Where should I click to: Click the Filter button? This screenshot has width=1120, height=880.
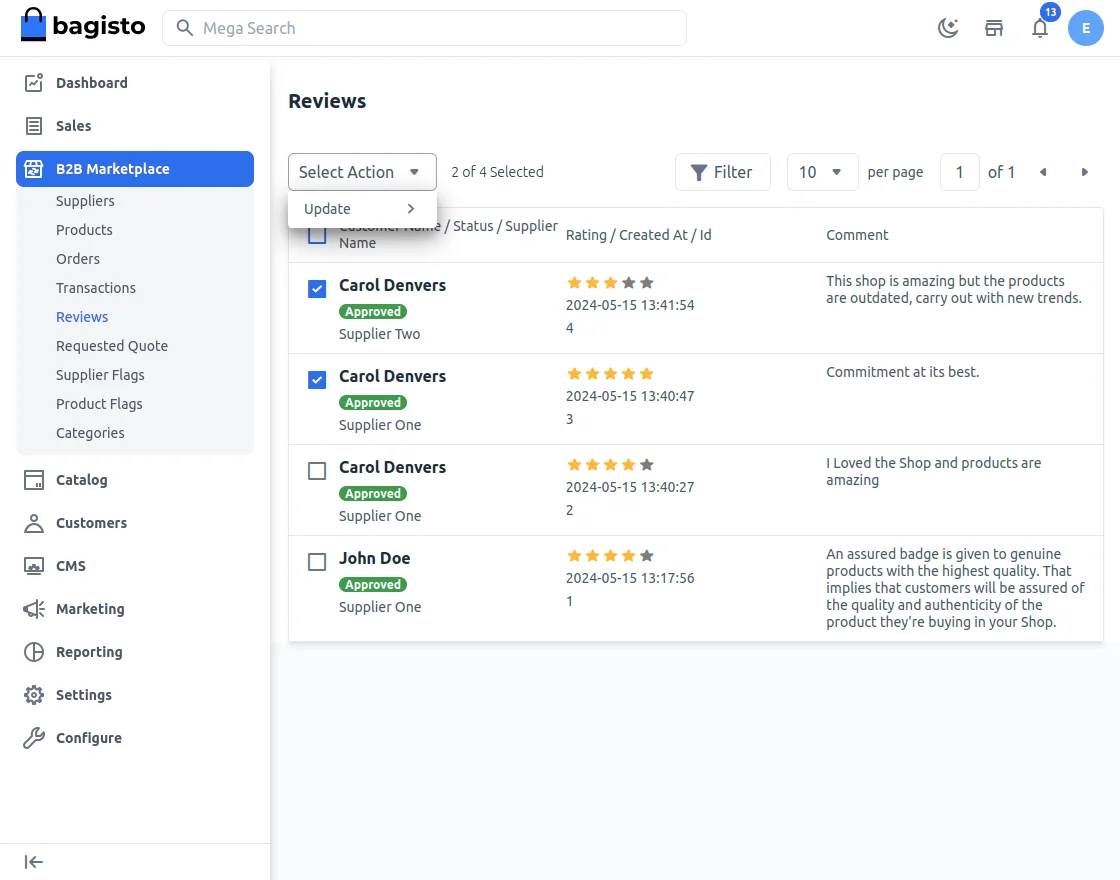click(x=722, y=172)
